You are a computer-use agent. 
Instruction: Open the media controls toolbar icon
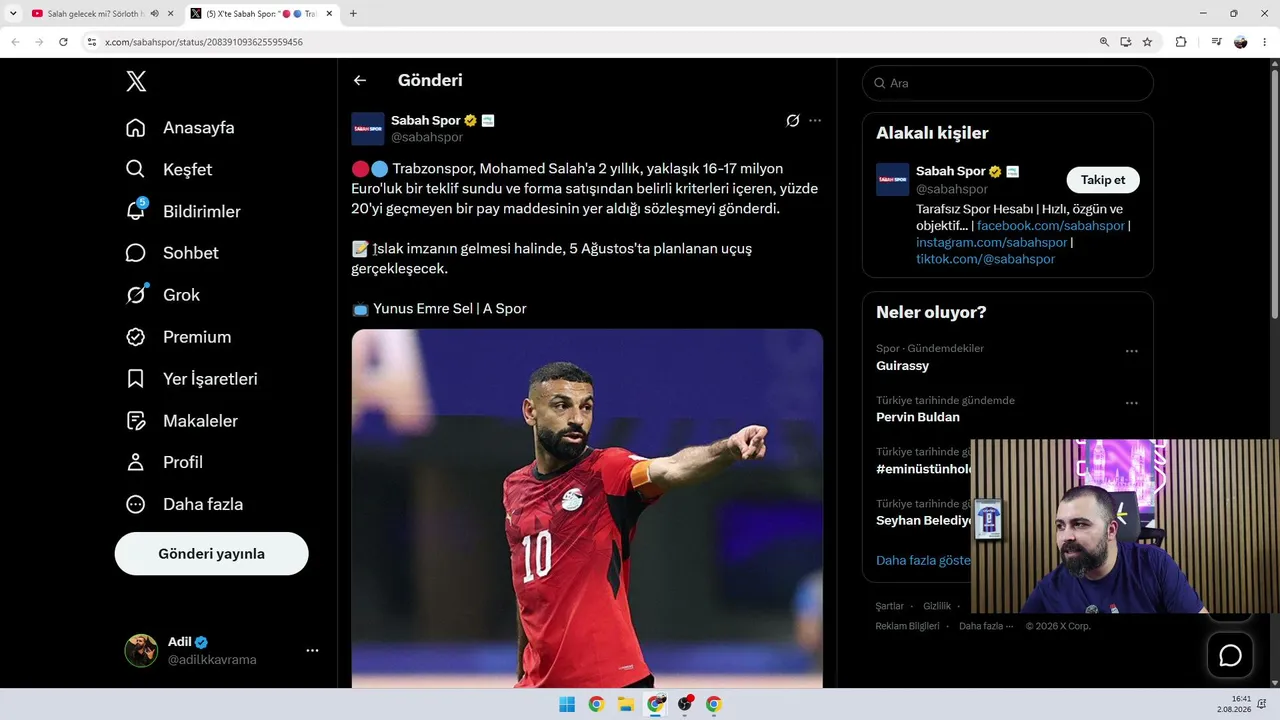click(x=1216, y=42)
